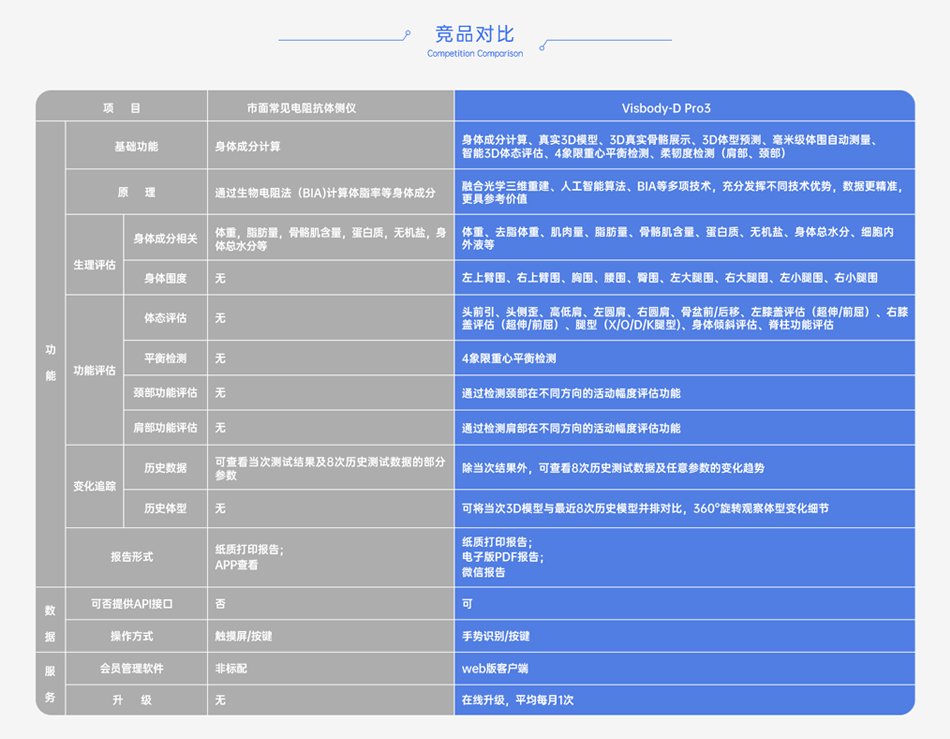Click the "竞品对比" title heading
Screen dimensions: 950x739
474,34
